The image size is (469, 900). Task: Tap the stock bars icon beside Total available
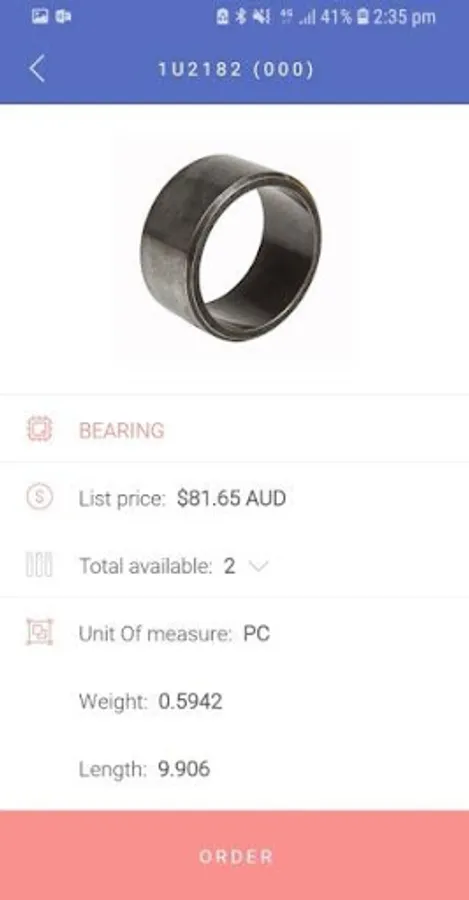tap(40, 565)
